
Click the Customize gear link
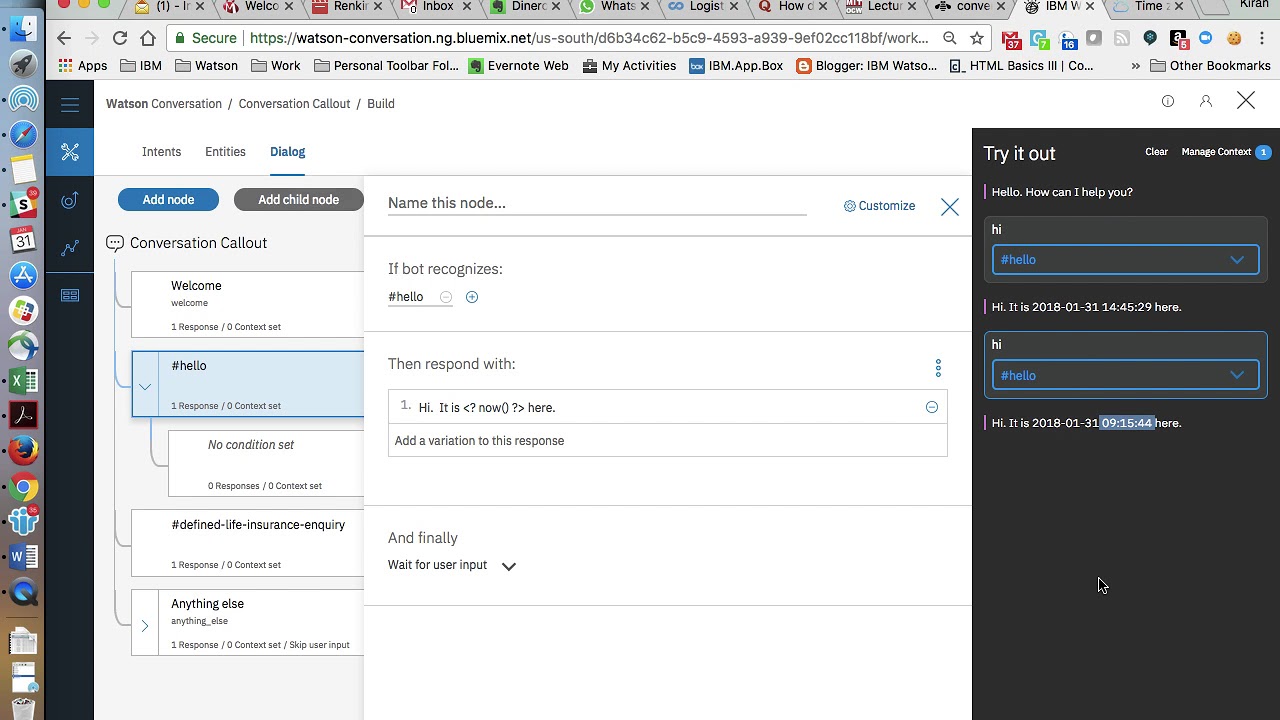[x=879, y=206]
